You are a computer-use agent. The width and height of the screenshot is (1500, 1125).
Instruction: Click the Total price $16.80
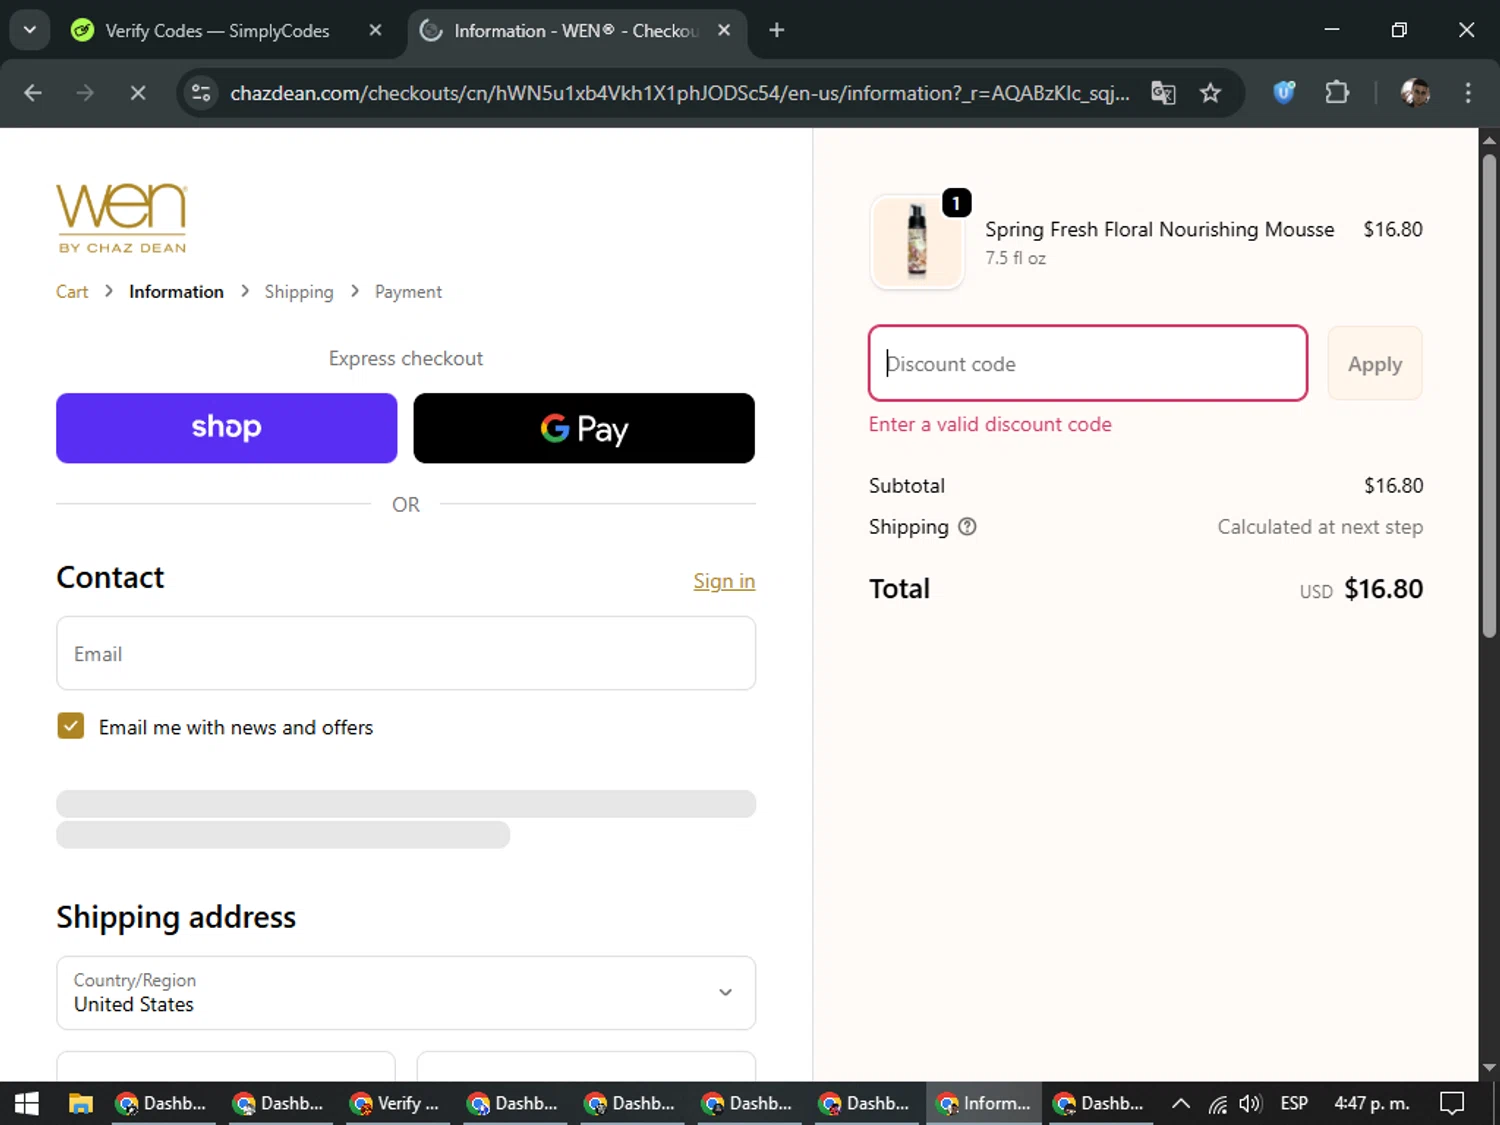click(x=1383, y=589)
